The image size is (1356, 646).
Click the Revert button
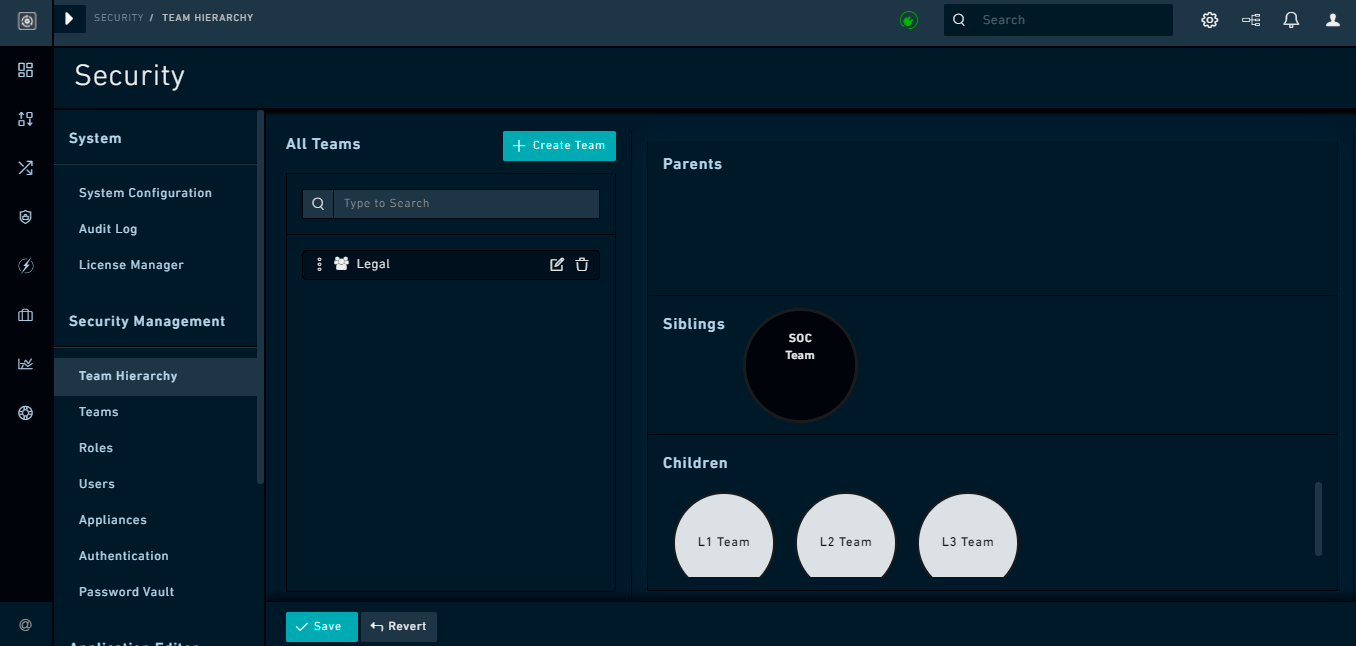pos(399,627)
